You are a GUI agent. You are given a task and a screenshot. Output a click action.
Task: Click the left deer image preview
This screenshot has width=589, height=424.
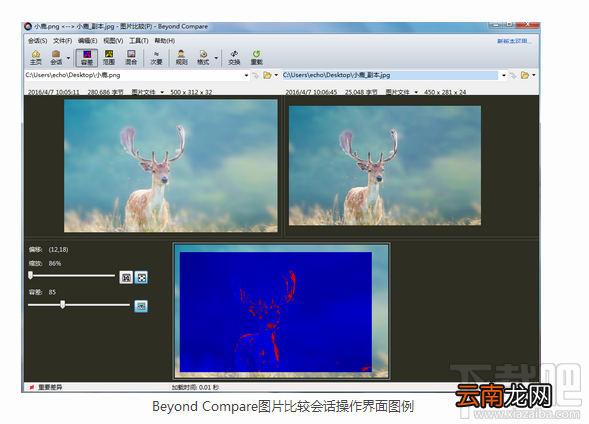tap(171, 166)
